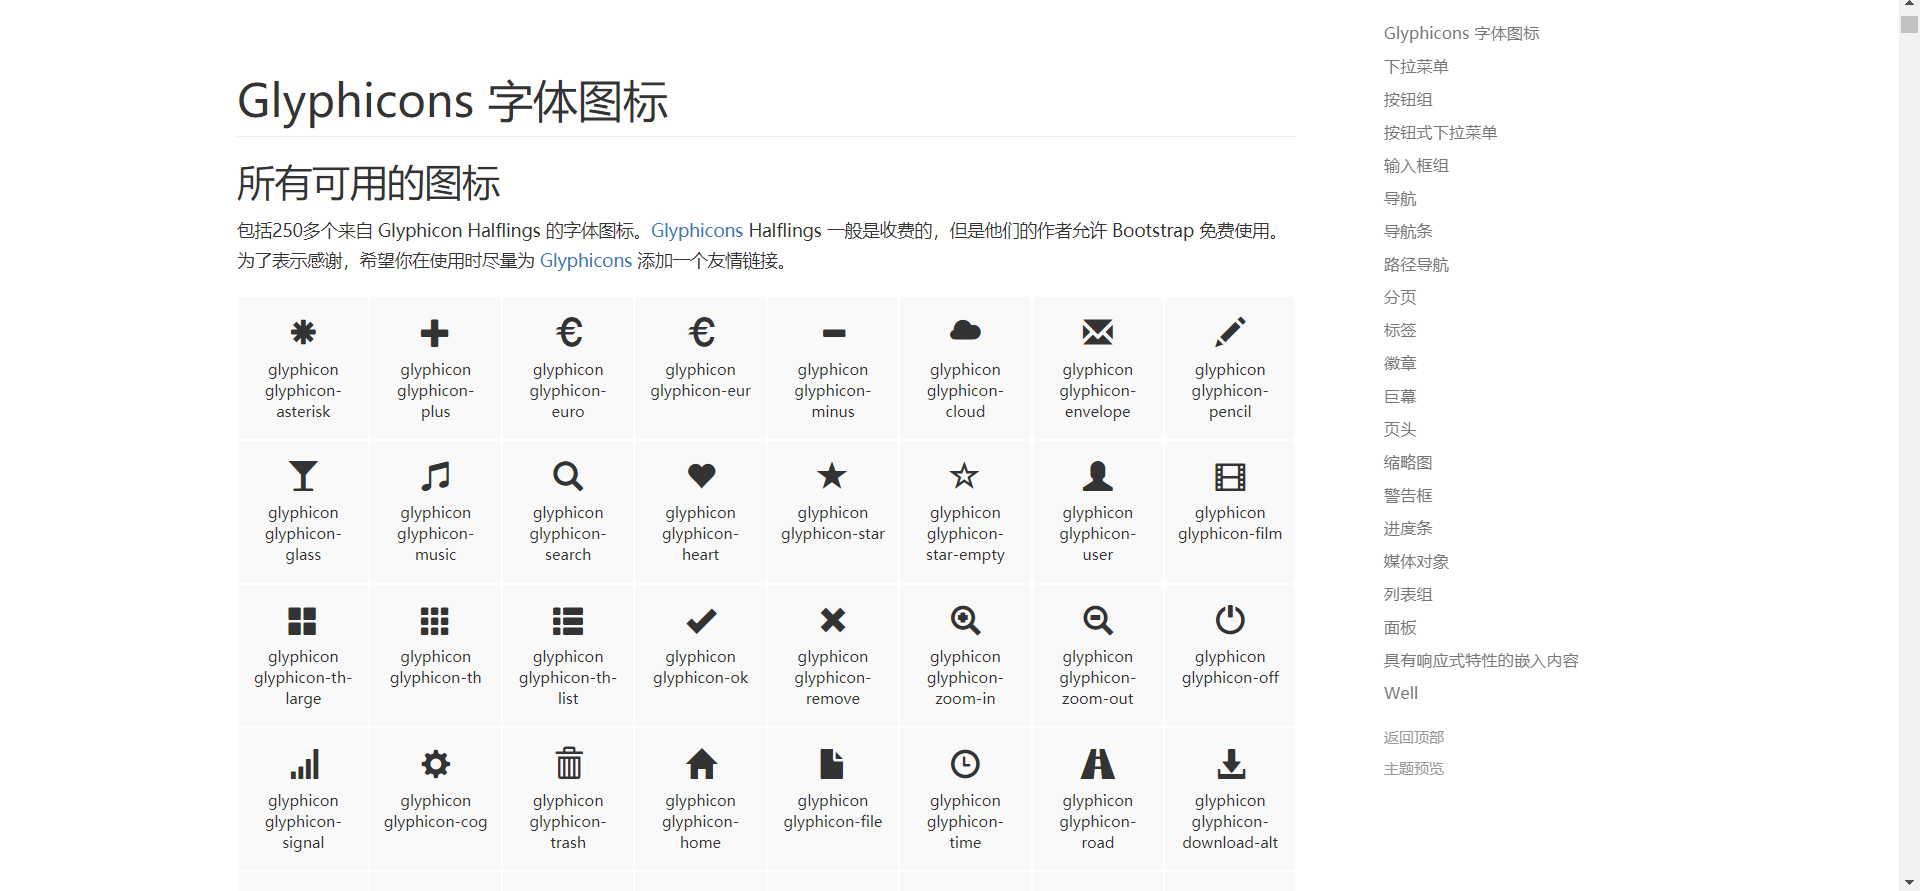Click the th-large grid glyphicon
This screenshot has height=891, width=1920.
pyautogui.click(x=302, y=621)
